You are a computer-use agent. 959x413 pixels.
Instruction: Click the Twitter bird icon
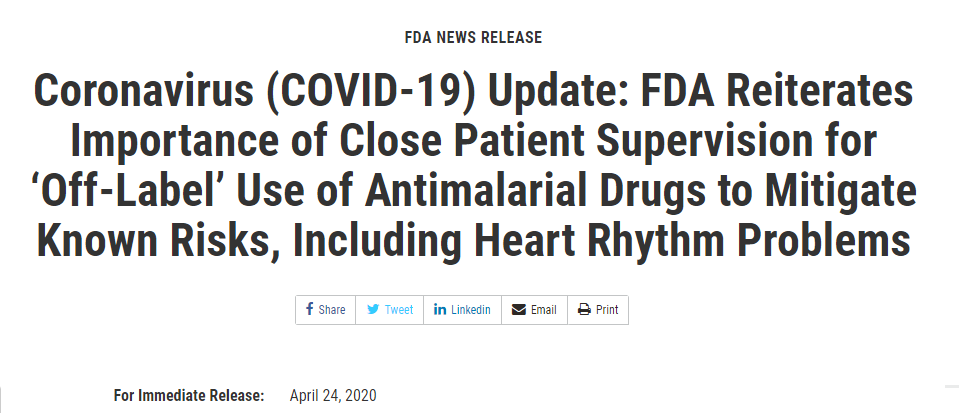[x=372, y=310]
